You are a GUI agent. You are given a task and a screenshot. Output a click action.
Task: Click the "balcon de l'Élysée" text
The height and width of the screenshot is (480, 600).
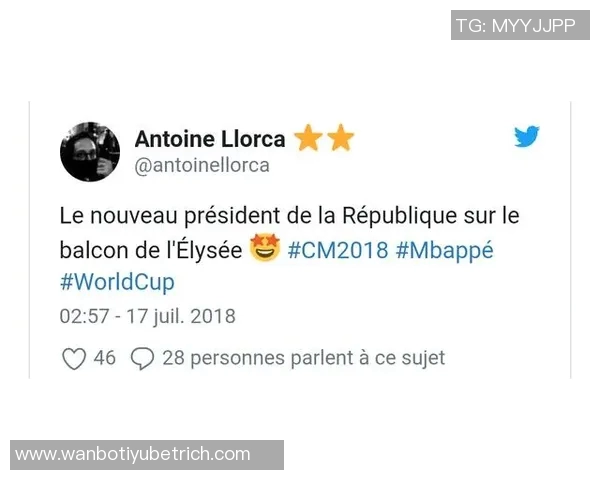pos(151,250)
